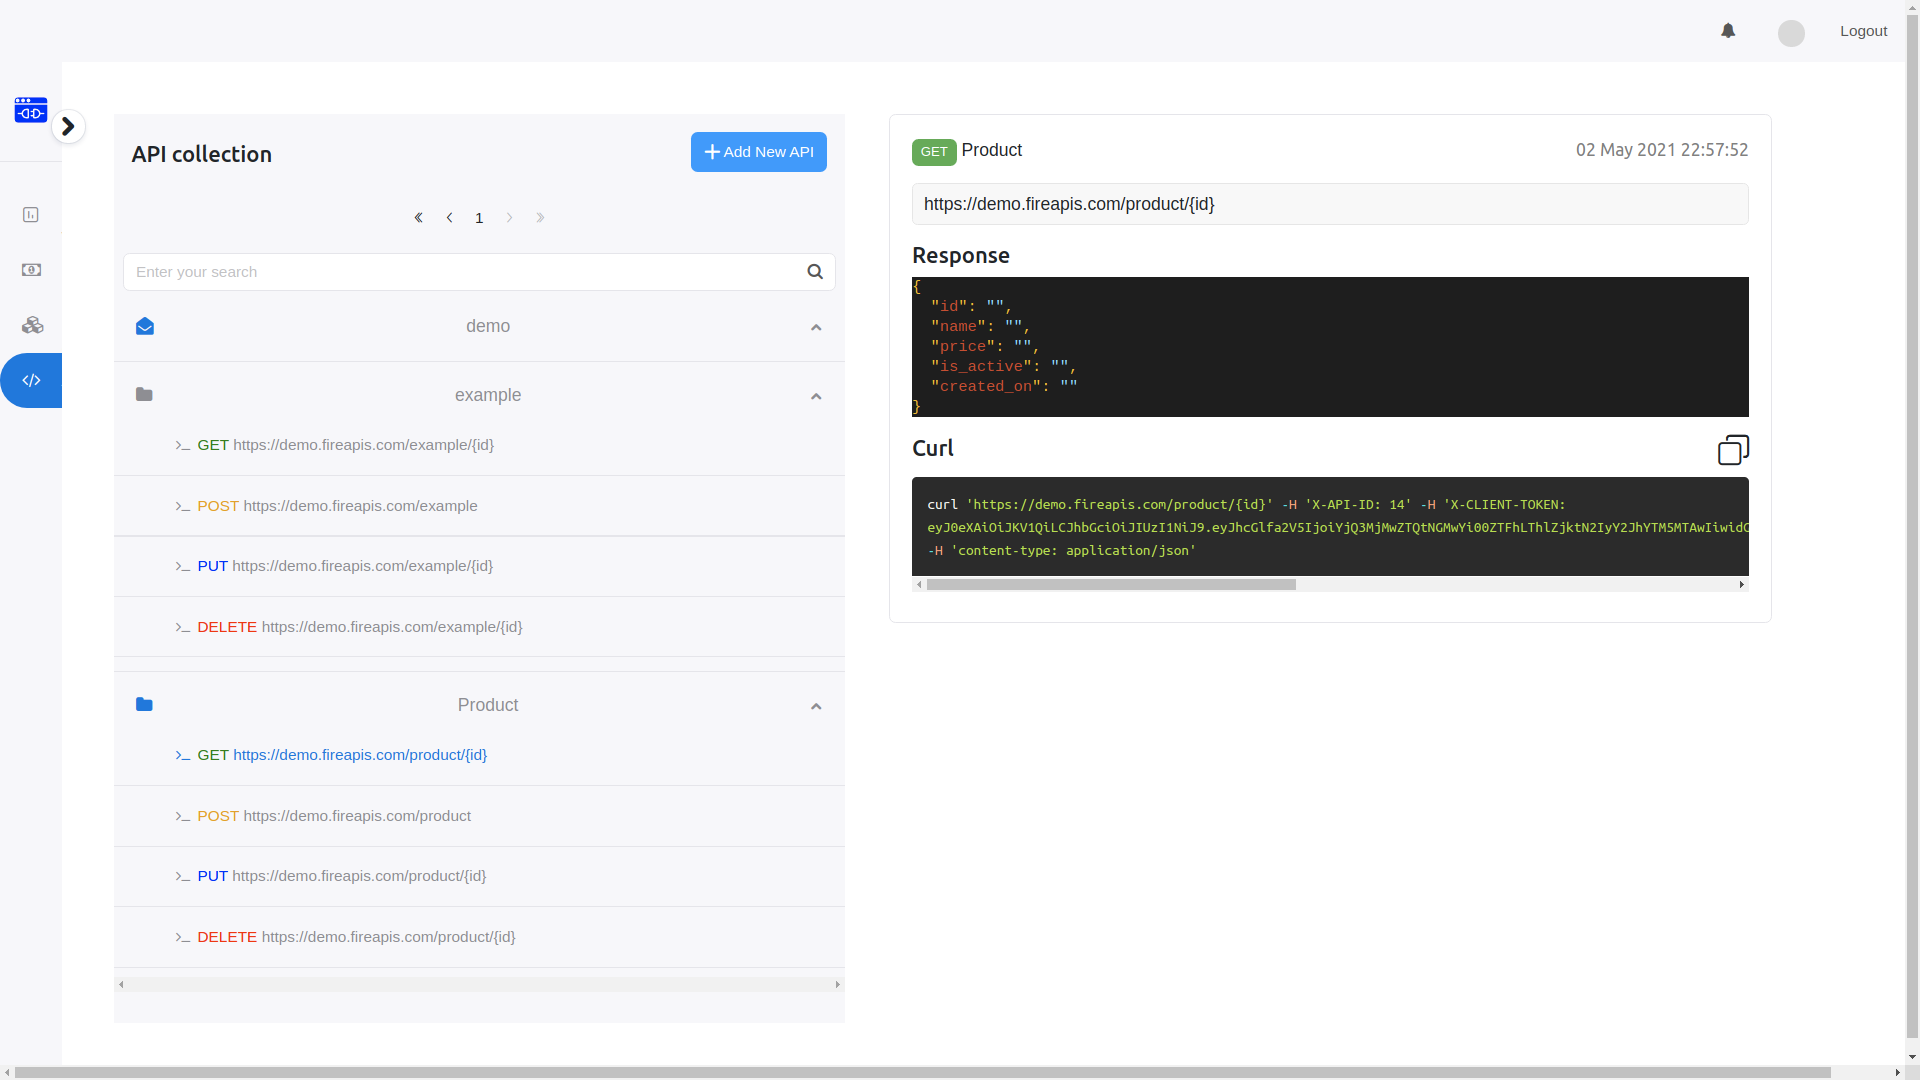This screenshot has height=1080, width=1920.
Task: Open GET https://demo.fireapis.com/product/{id}
Action: click(342, 755)
